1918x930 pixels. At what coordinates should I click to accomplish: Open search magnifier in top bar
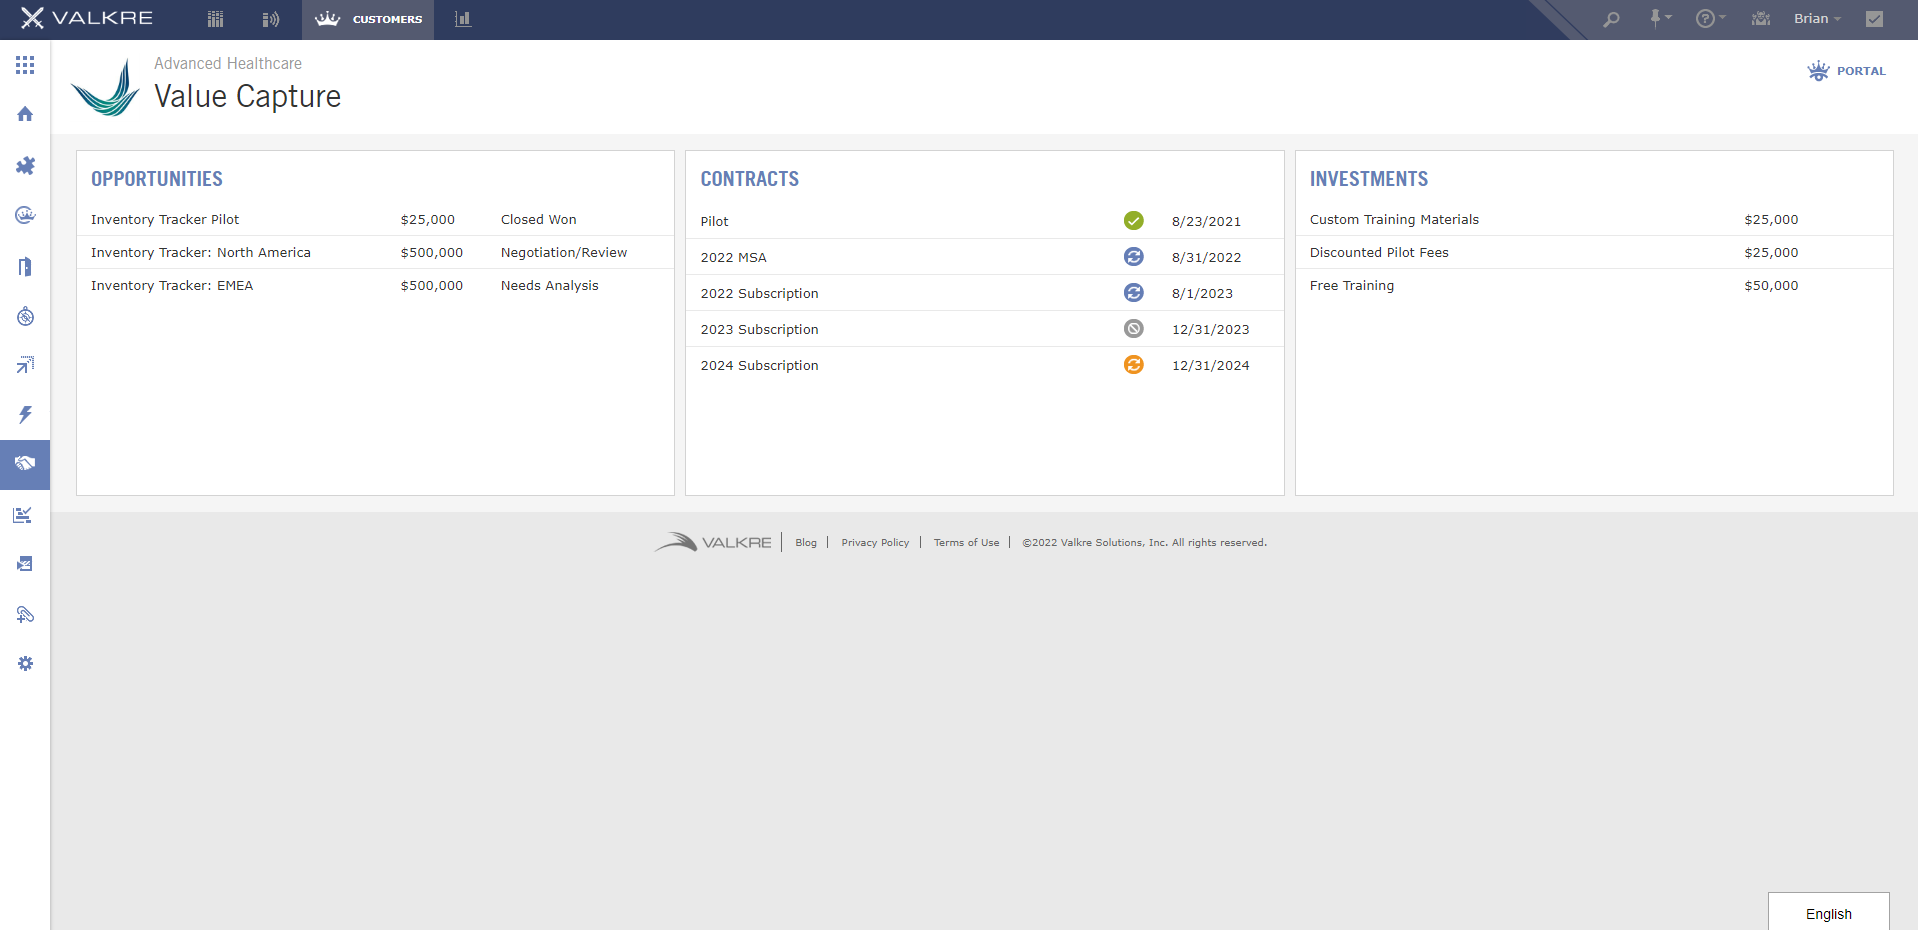pos(1611,19)
